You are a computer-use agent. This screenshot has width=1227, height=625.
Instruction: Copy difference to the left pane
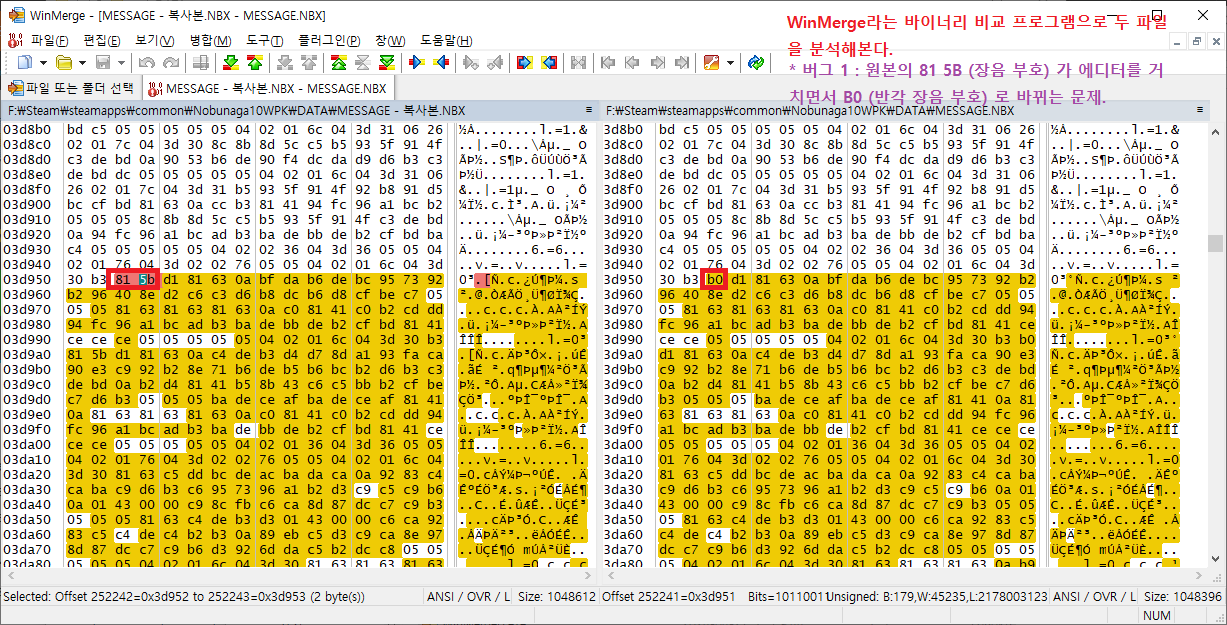[x=440, y=62]
